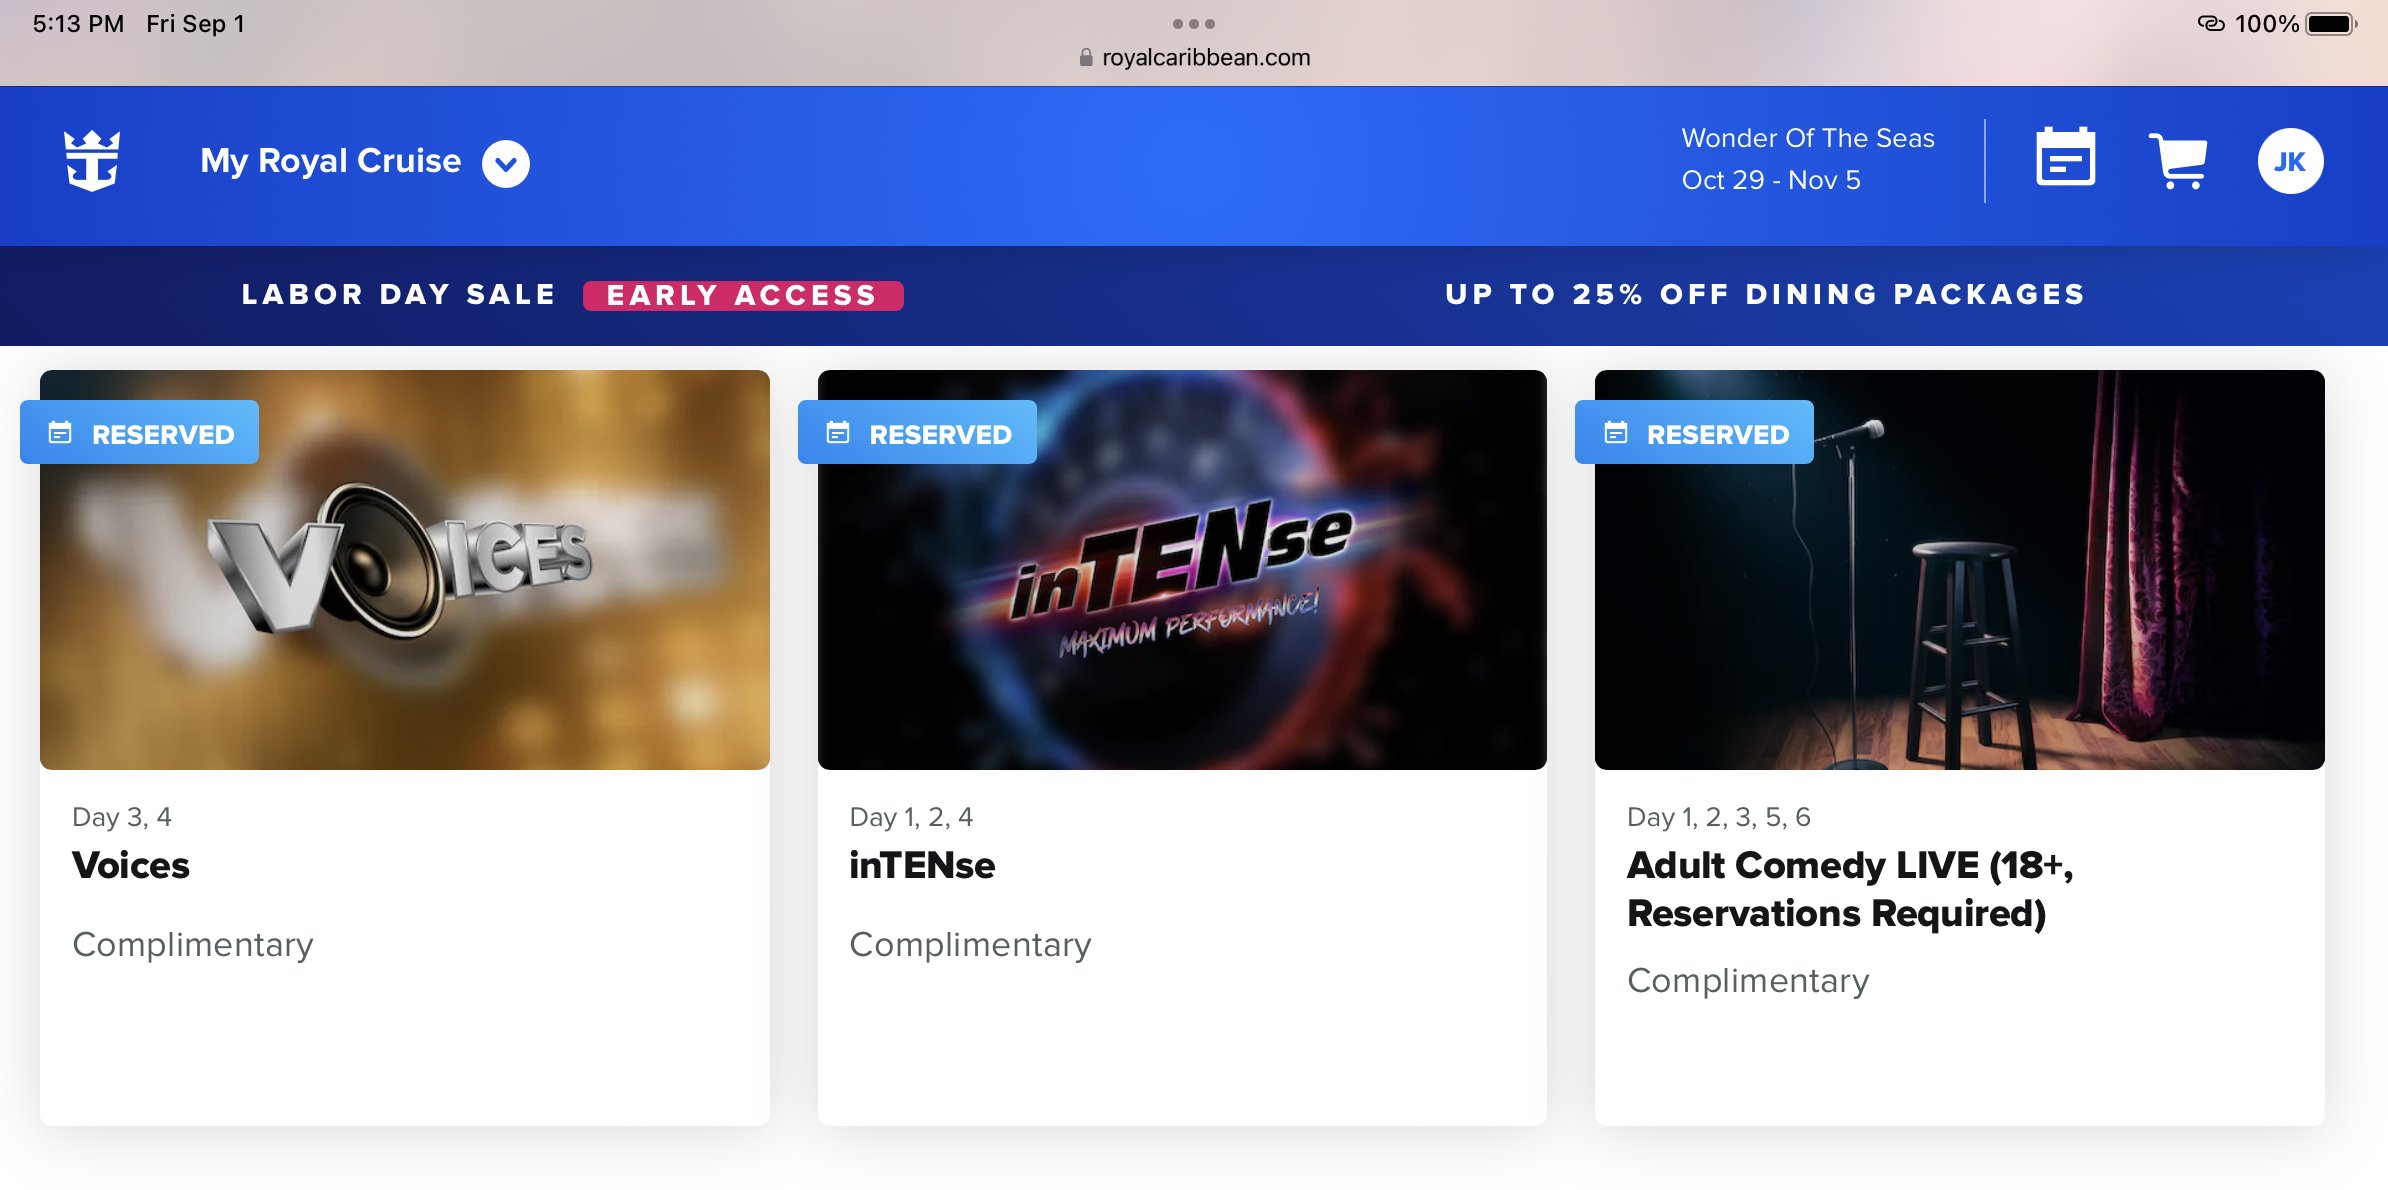This screenshot has height=1190, width=2388.
Task: Tap the three-dot multitasking menu
Action: coord(1193,24)
